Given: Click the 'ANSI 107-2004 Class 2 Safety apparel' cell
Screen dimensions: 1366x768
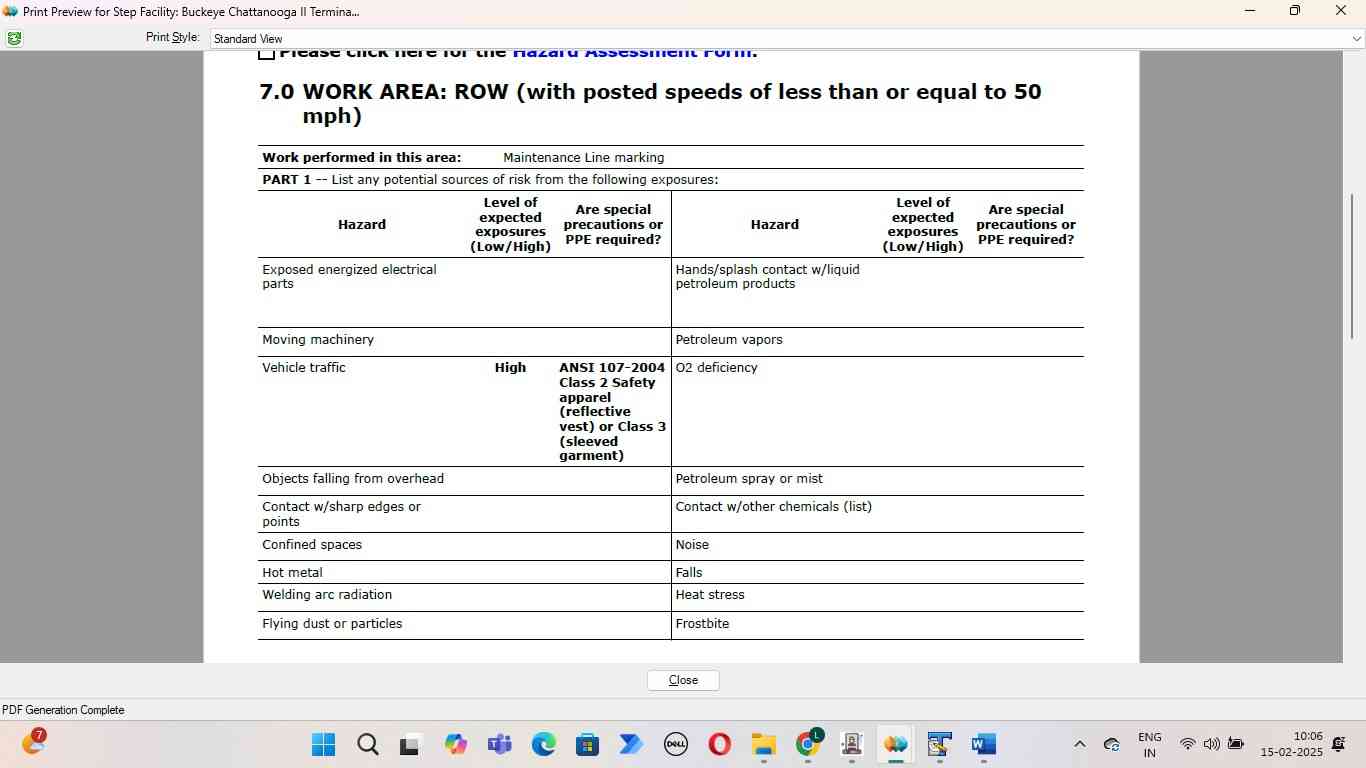Looking at the screenshot, I should coord(612,411).
